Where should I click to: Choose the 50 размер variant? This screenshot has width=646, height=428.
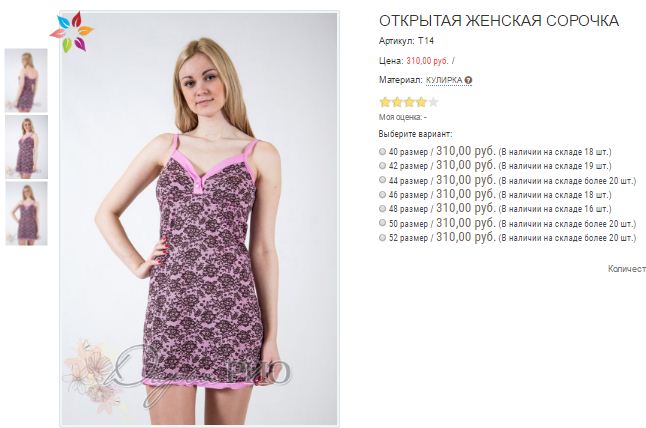click(383, 224)
